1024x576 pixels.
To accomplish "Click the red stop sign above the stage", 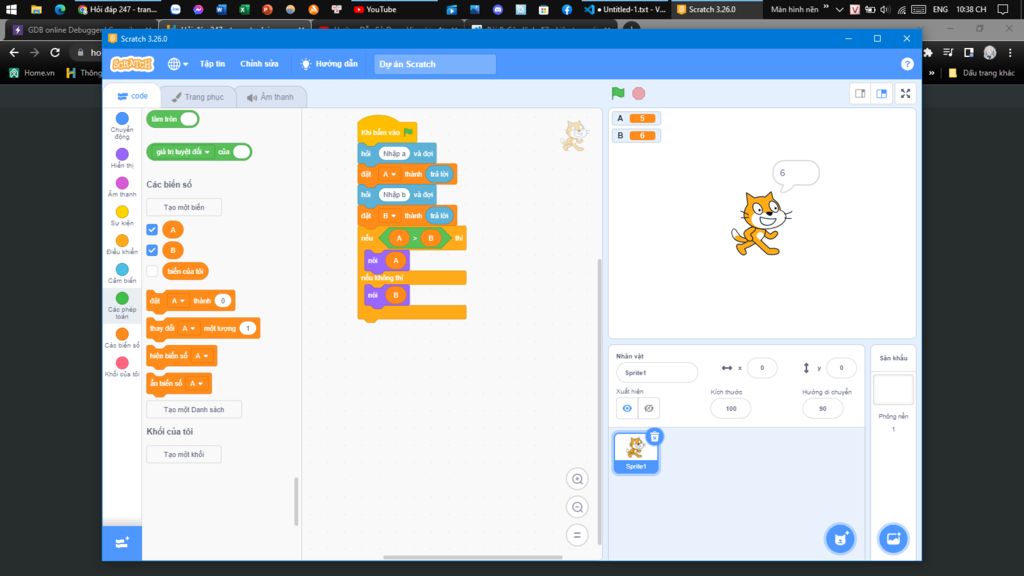I will tap(638, 92).
